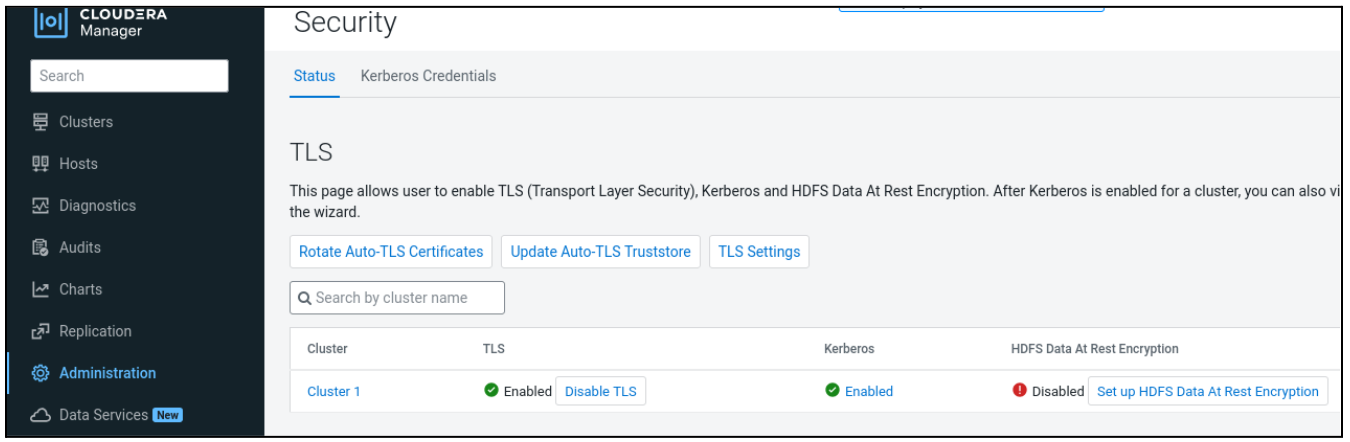Click the Diagnostics sidebar icon
Screen dimensions: 1350x442
coord(41,206)
